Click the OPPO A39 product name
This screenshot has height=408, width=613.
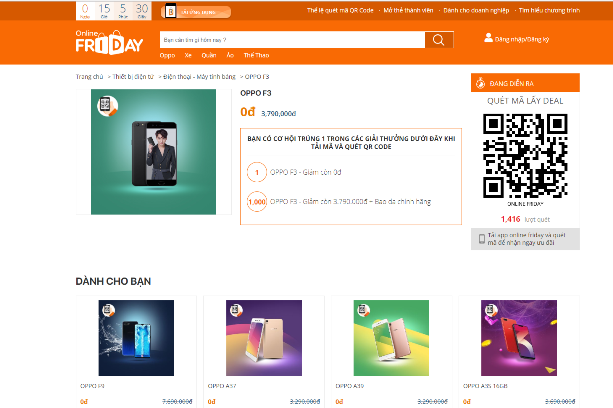350,386
